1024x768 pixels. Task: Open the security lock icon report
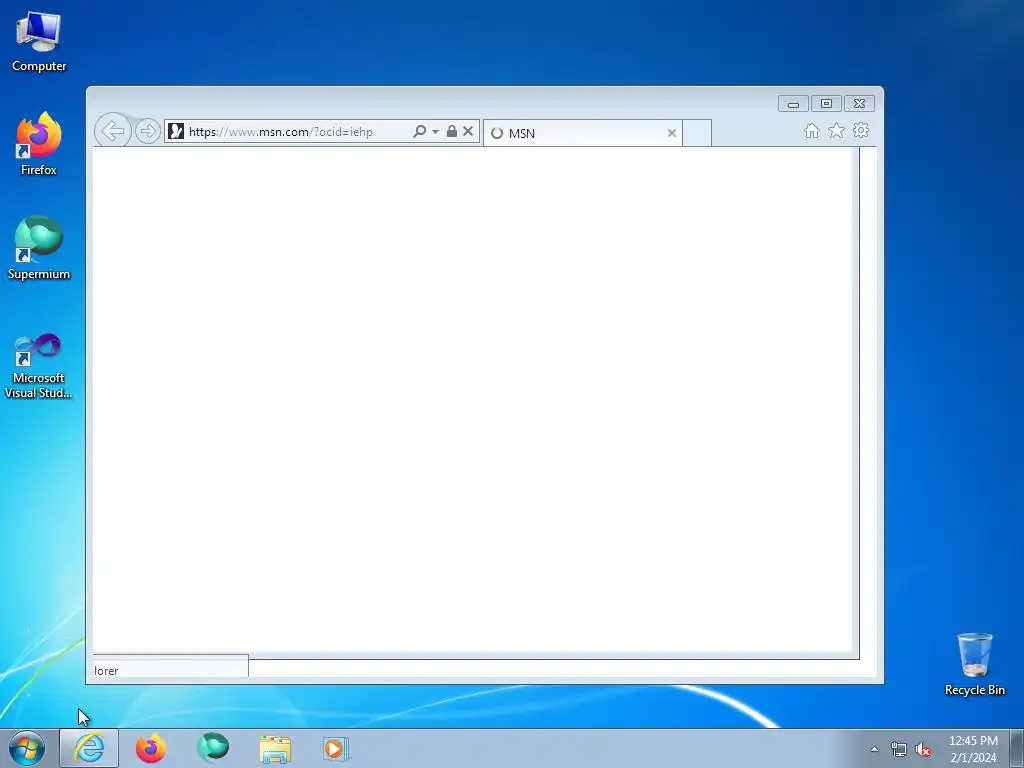tap(451, 131)
